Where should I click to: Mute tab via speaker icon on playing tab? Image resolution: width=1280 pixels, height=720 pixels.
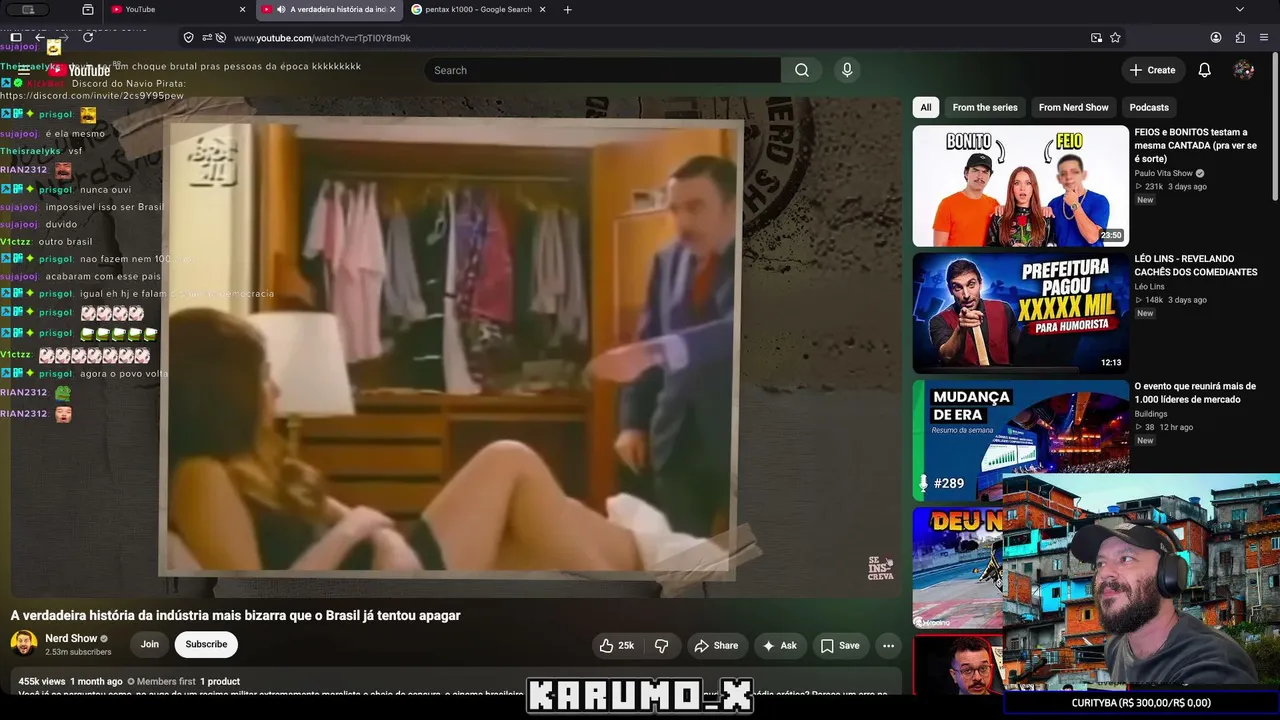click(280, 10)
